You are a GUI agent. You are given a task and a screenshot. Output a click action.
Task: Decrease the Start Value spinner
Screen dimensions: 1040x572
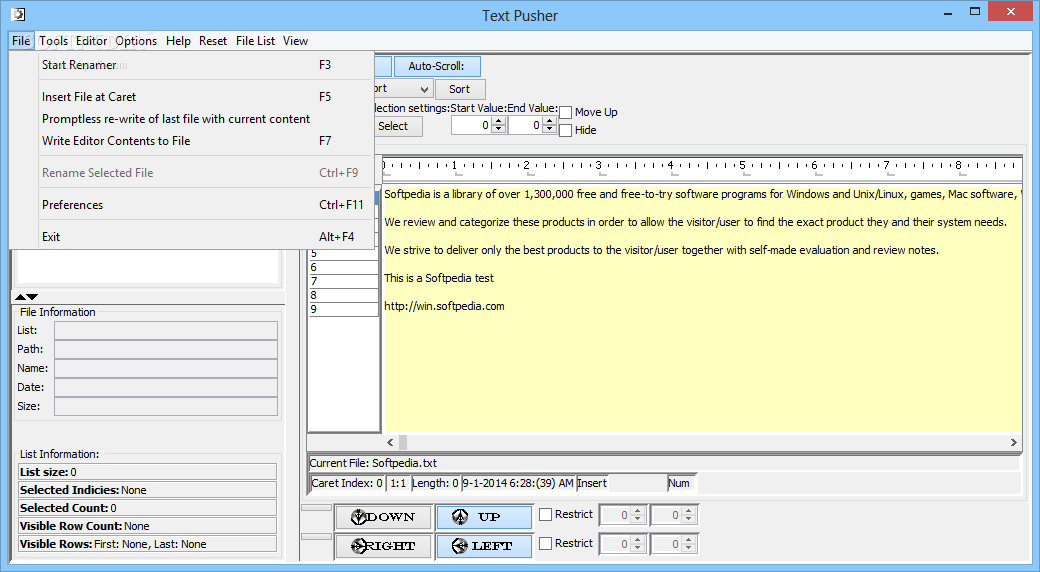click(x=499, y=129)
